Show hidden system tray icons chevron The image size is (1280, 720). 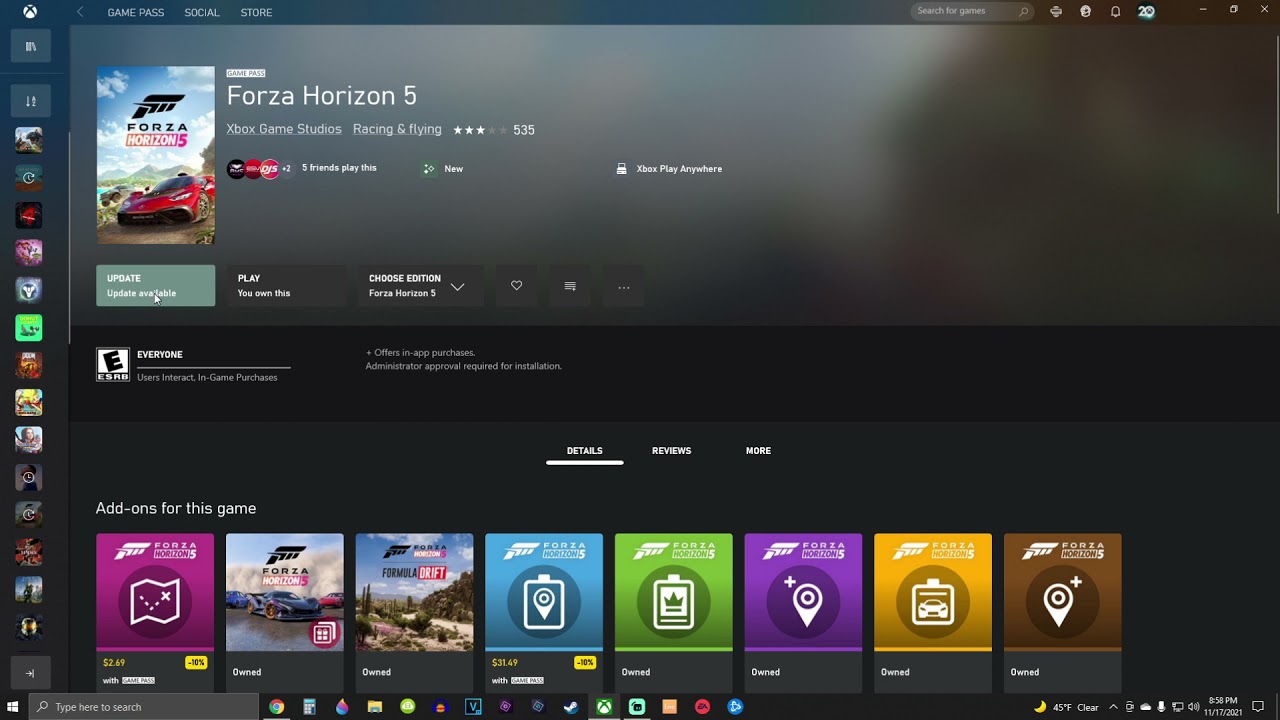tap(1113, 707)
